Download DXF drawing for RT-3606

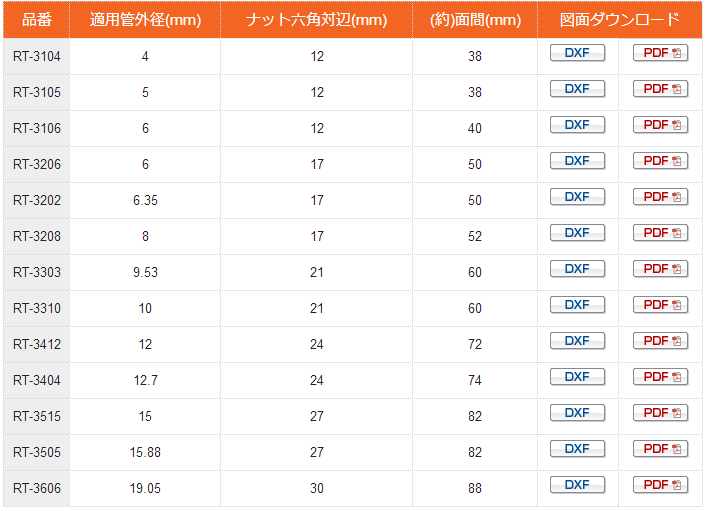click(x=577, y=485)
